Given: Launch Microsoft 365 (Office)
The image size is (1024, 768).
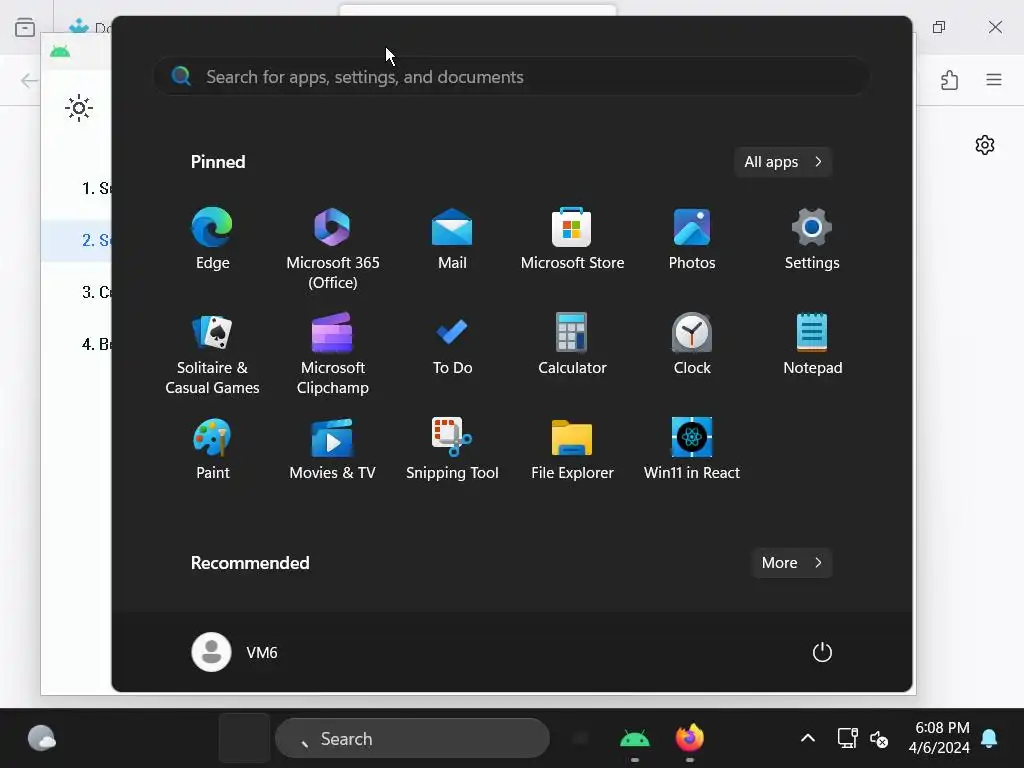Looking at the screenshot, I should coord(332,248).
